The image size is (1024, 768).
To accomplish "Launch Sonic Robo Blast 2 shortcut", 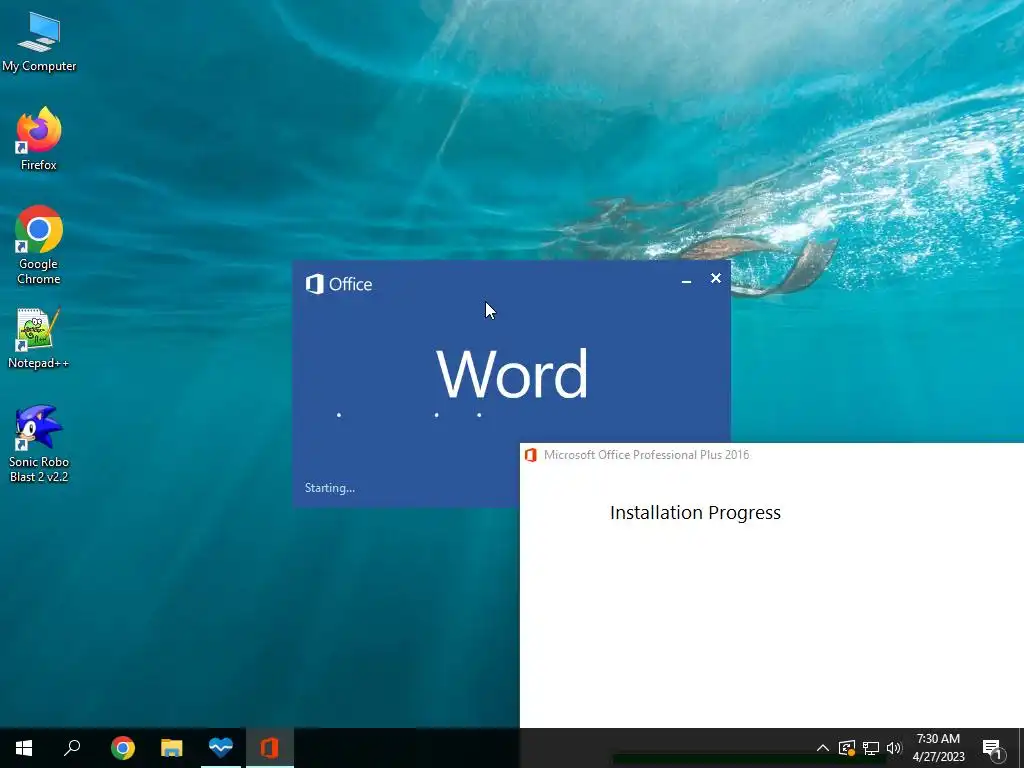I will (39, 443).
